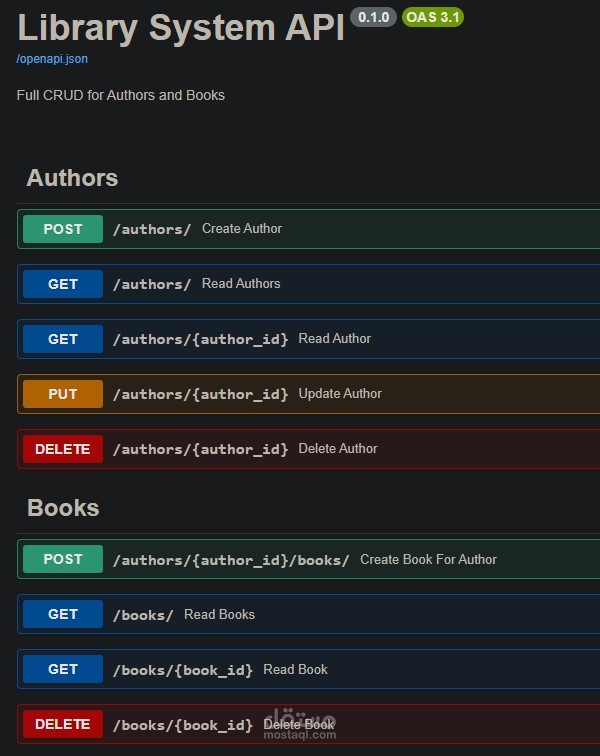Click the PUT badge for Update Author
The image size is (600, 756).
click(x=63, y=394)
